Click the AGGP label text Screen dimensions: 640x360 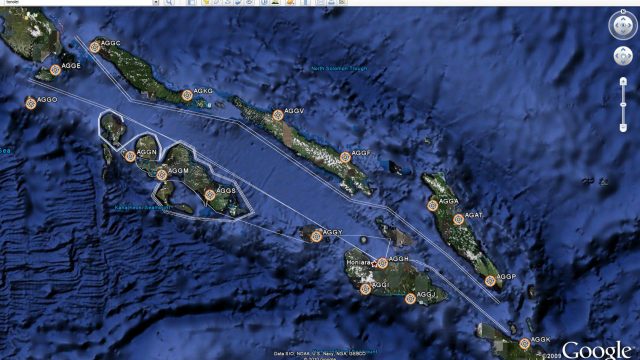[x=506, y=276]
